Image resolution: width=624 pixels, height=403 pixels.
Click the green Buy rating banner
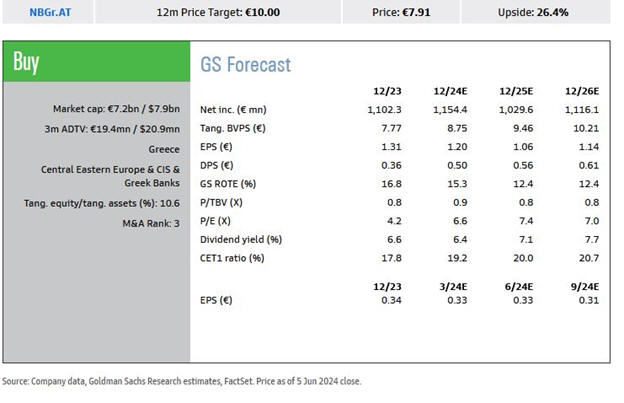96,63
